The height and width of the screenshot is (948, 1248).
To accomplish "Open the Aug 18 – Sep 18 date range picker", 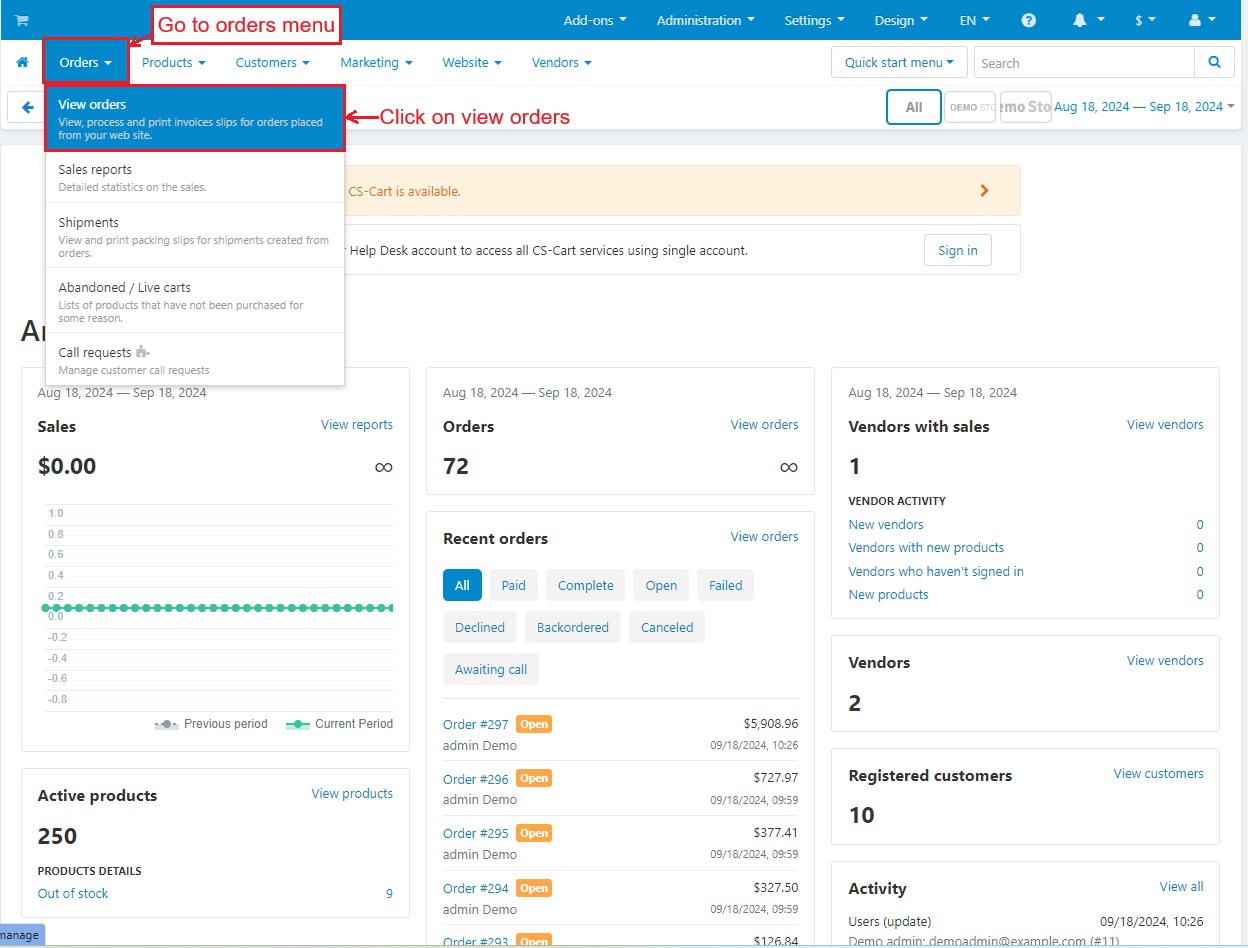I will [1144, 107].
